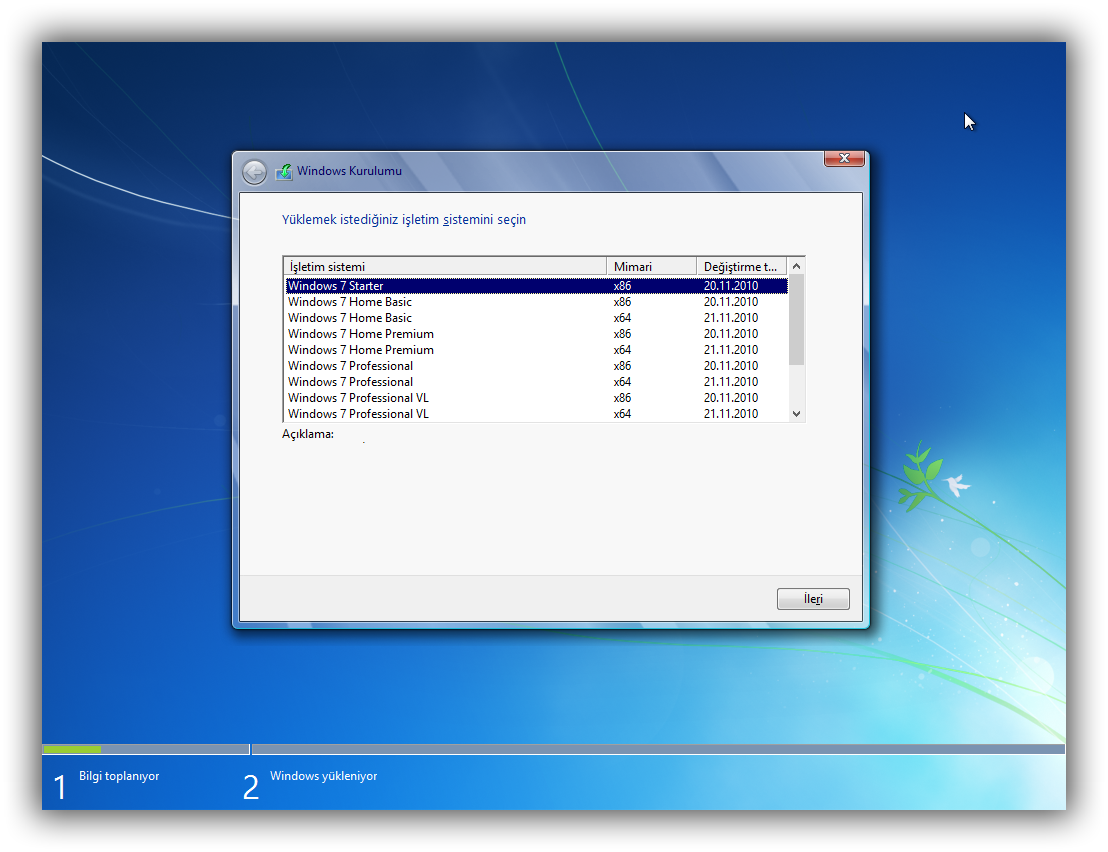This screenshot has height=852, width=1108.
Task: Select the Windows 7 Home Premium x64 row
Action: [536, 350]
